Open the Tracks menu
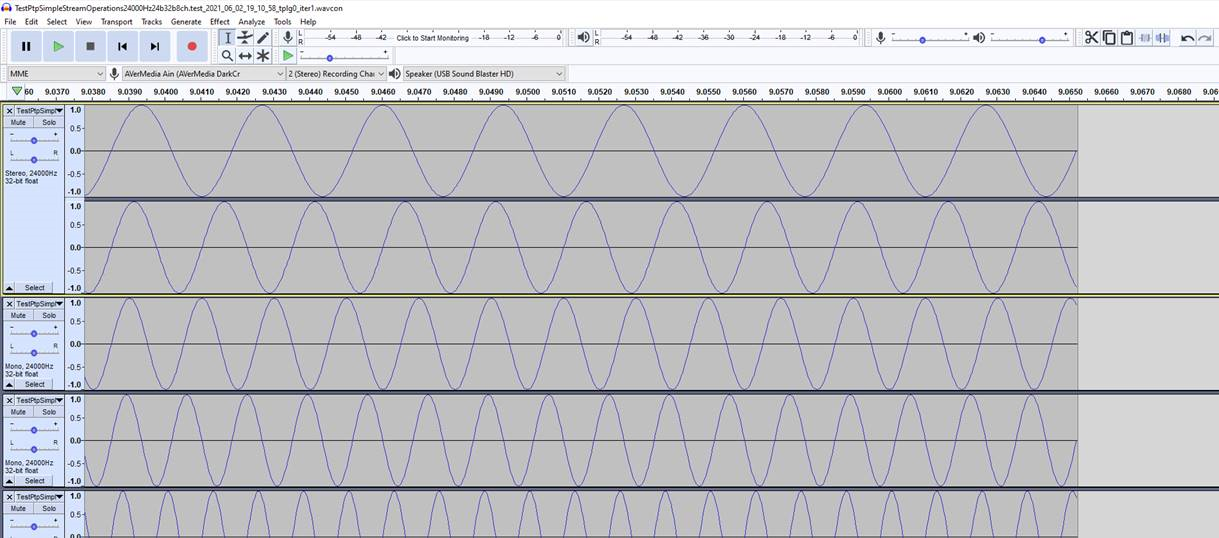The image size is (1219, 538). [x=151, y=21]
